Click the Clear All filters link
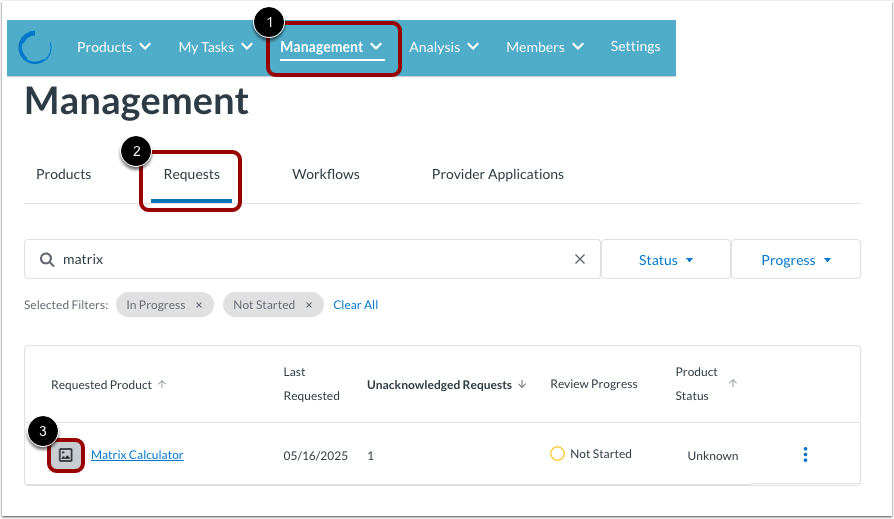 356,305
